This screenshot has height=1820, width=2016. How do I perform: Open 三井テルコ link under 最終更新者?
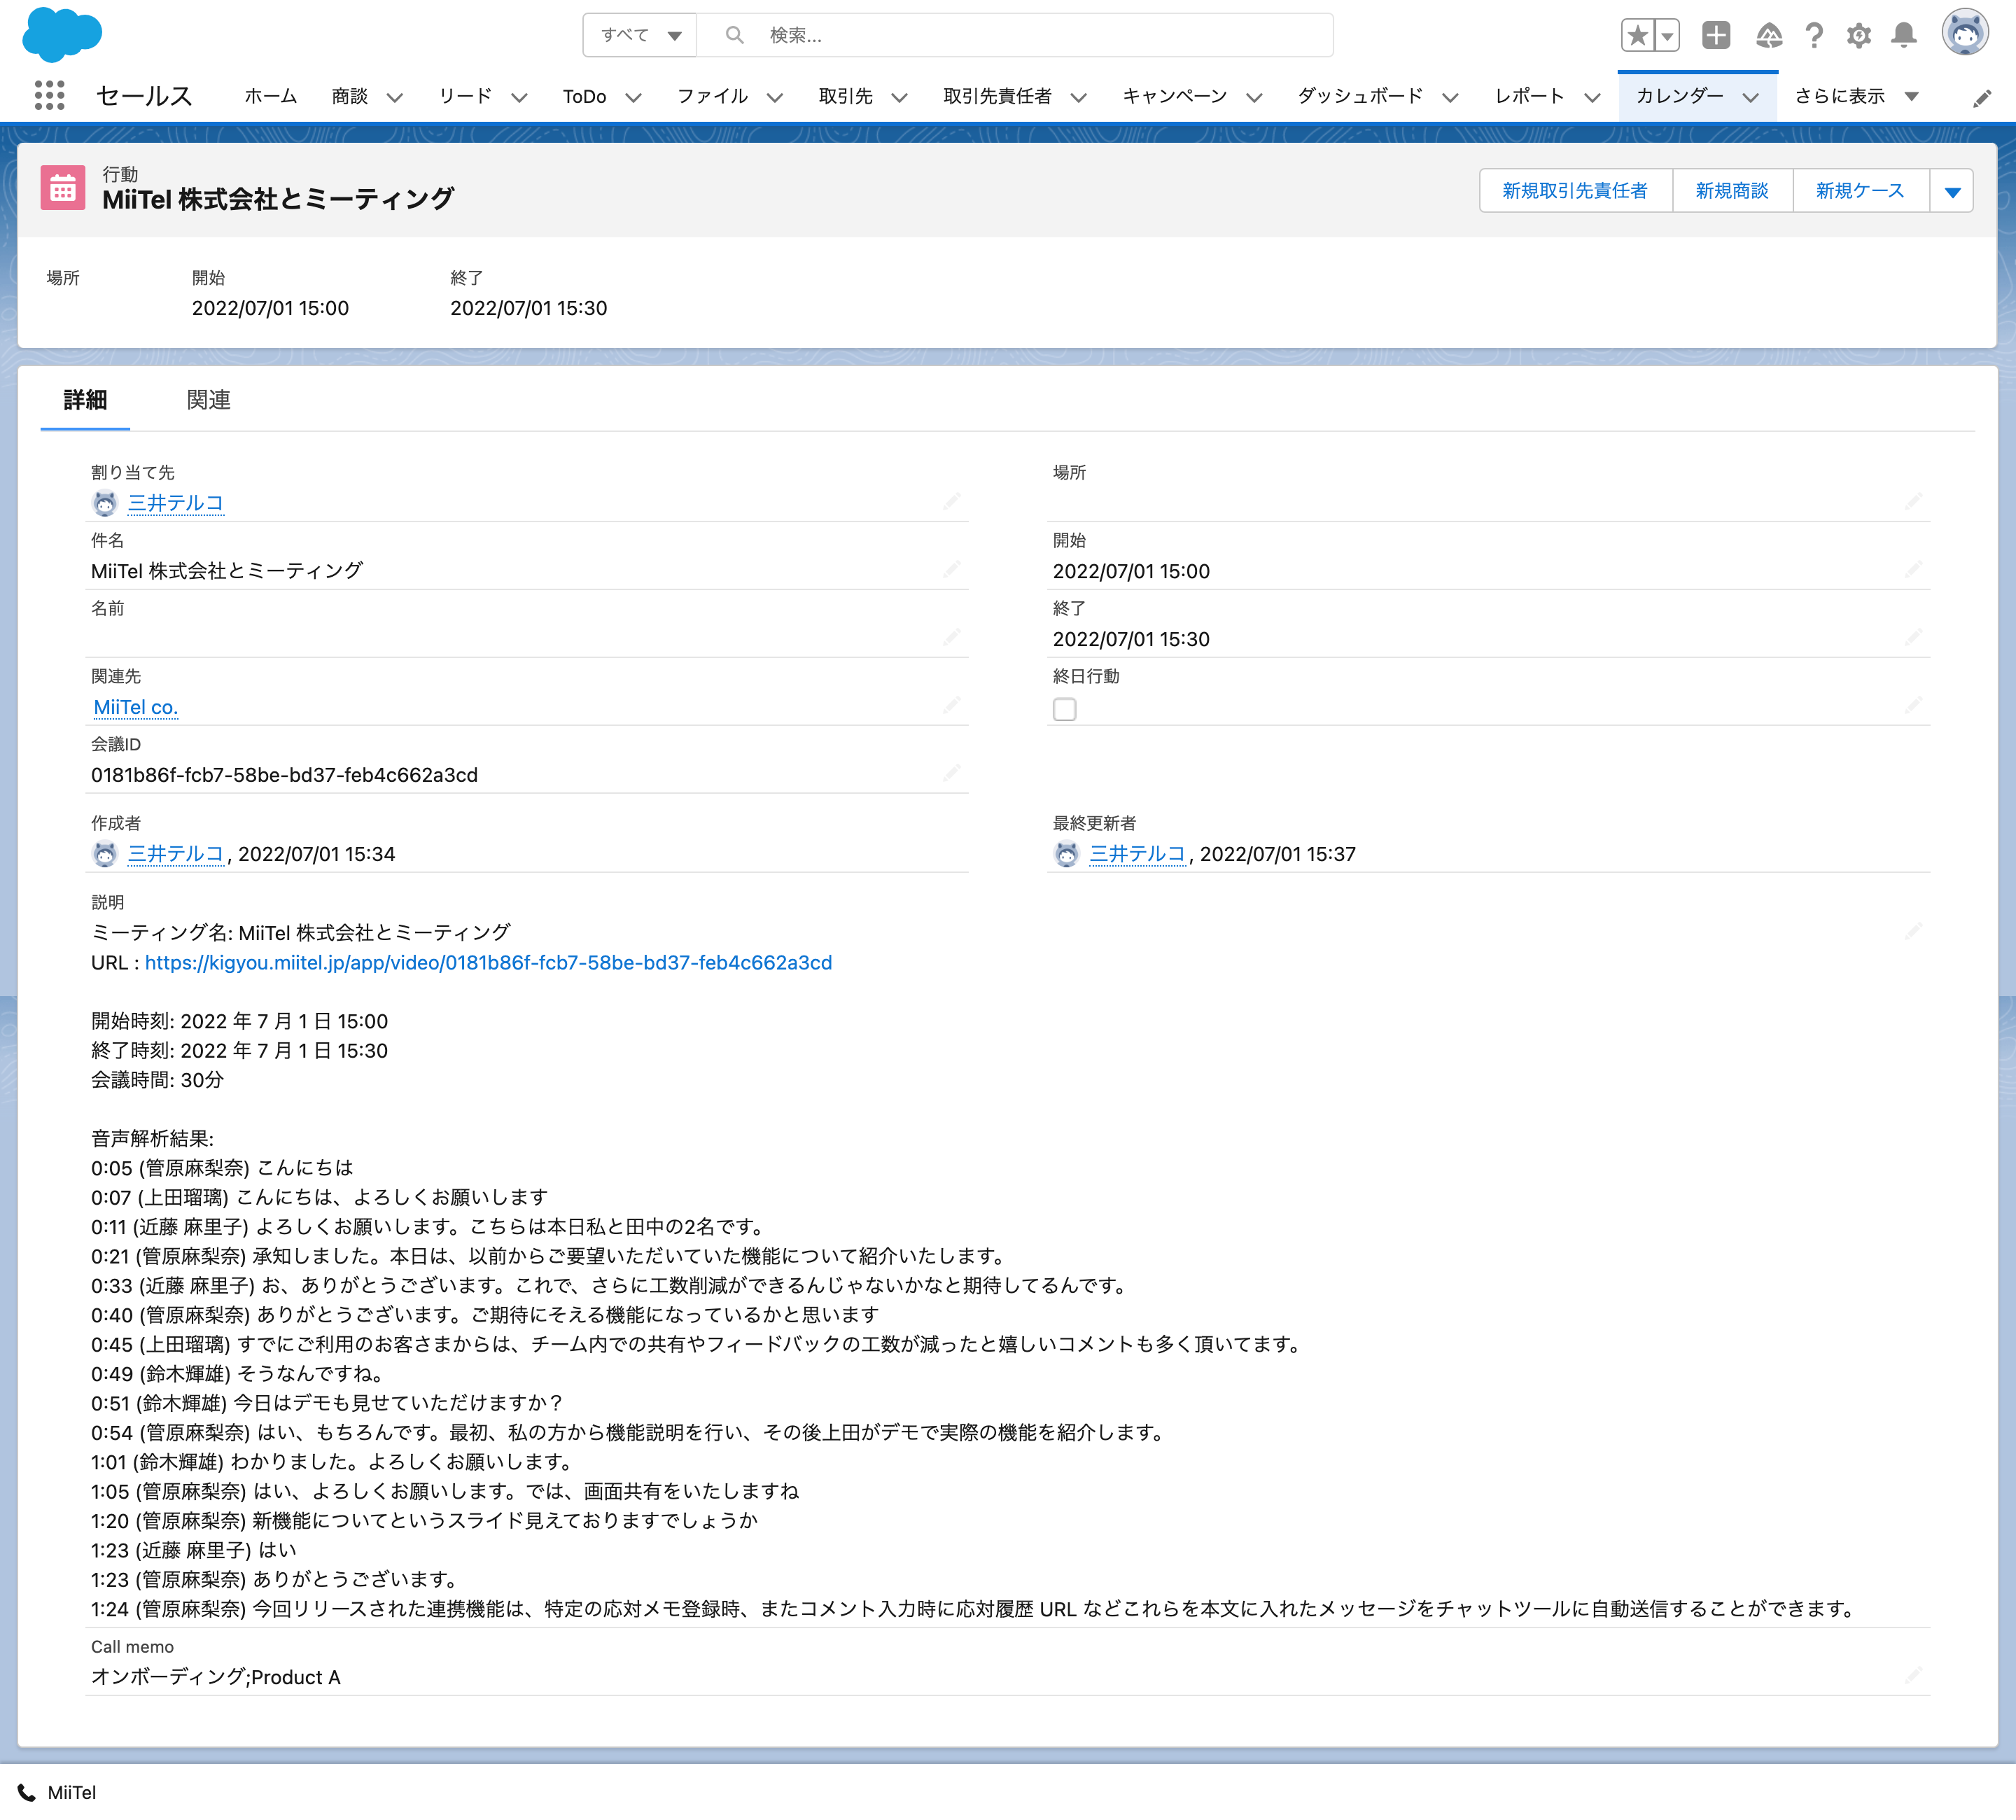pos(1137,854)
